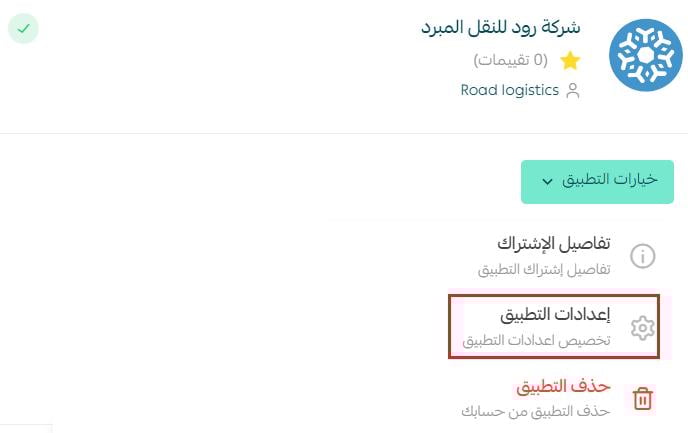The height and width of the screenshot is (433, 688).
Task: Click the (0 تقييمات) ratings count
Action: (x=511, y=60)
